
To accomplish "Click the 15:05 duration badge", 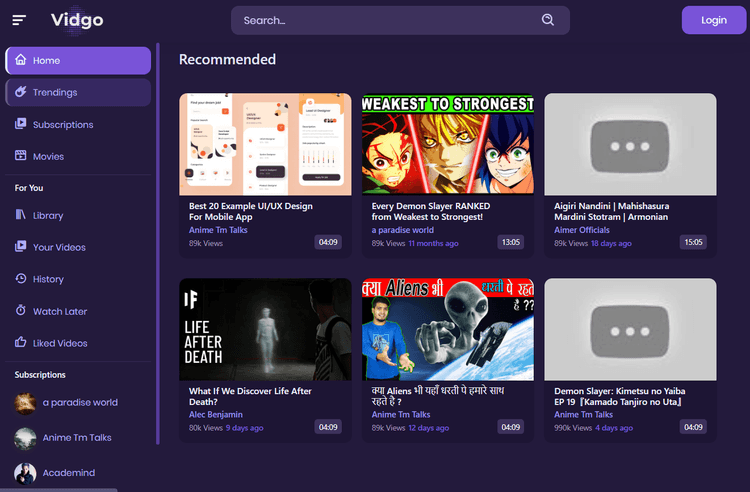I will tap(693, 242).
